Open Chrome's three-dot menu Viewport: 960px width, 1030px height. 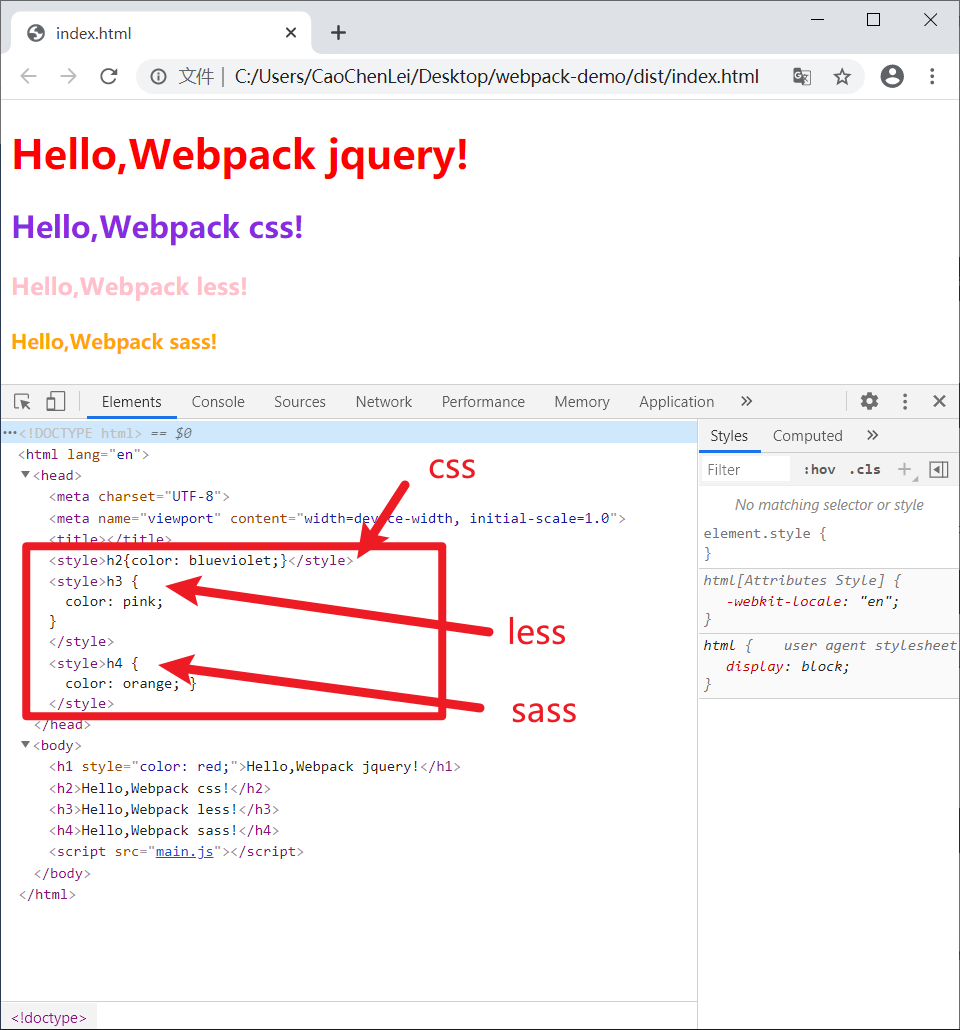tap(932, 76)
